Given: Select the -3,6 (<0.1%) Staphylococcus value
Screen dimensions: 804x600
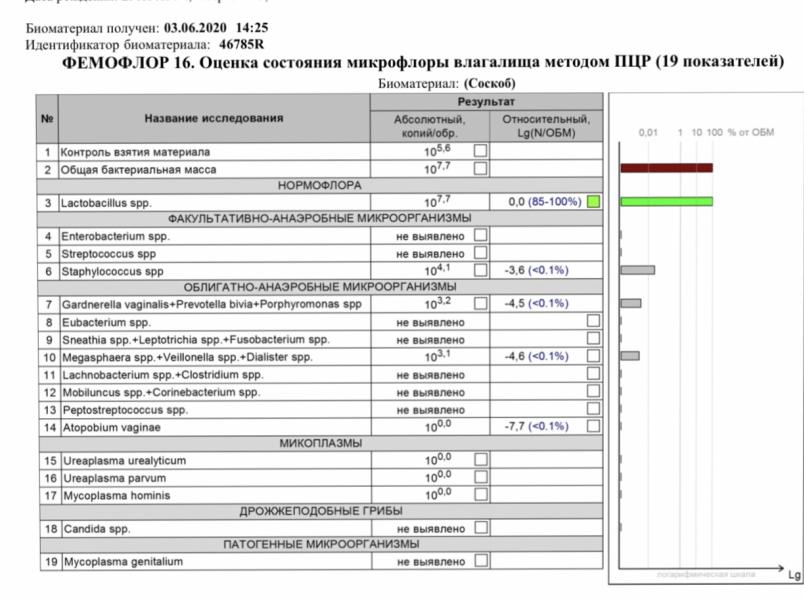Looking at the screenshot, I should pos(537,270).
